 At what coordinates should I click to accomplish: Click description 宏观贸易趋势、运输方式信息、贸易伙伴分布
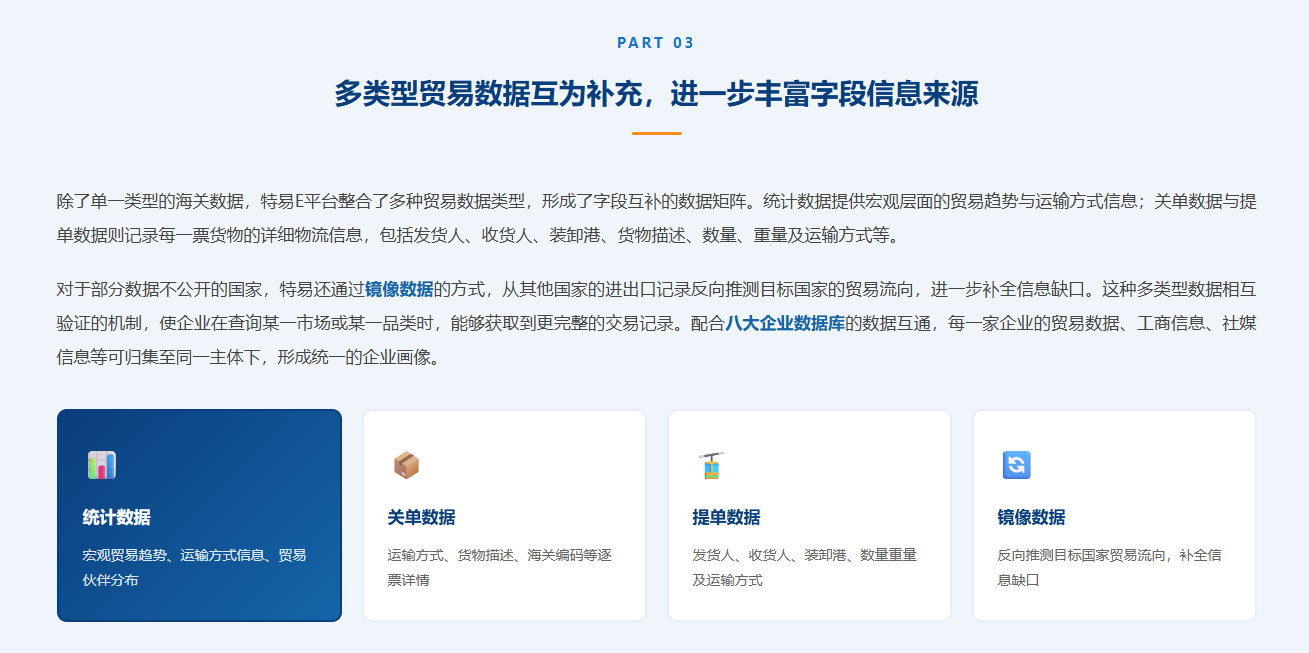(x=195, y=567)
